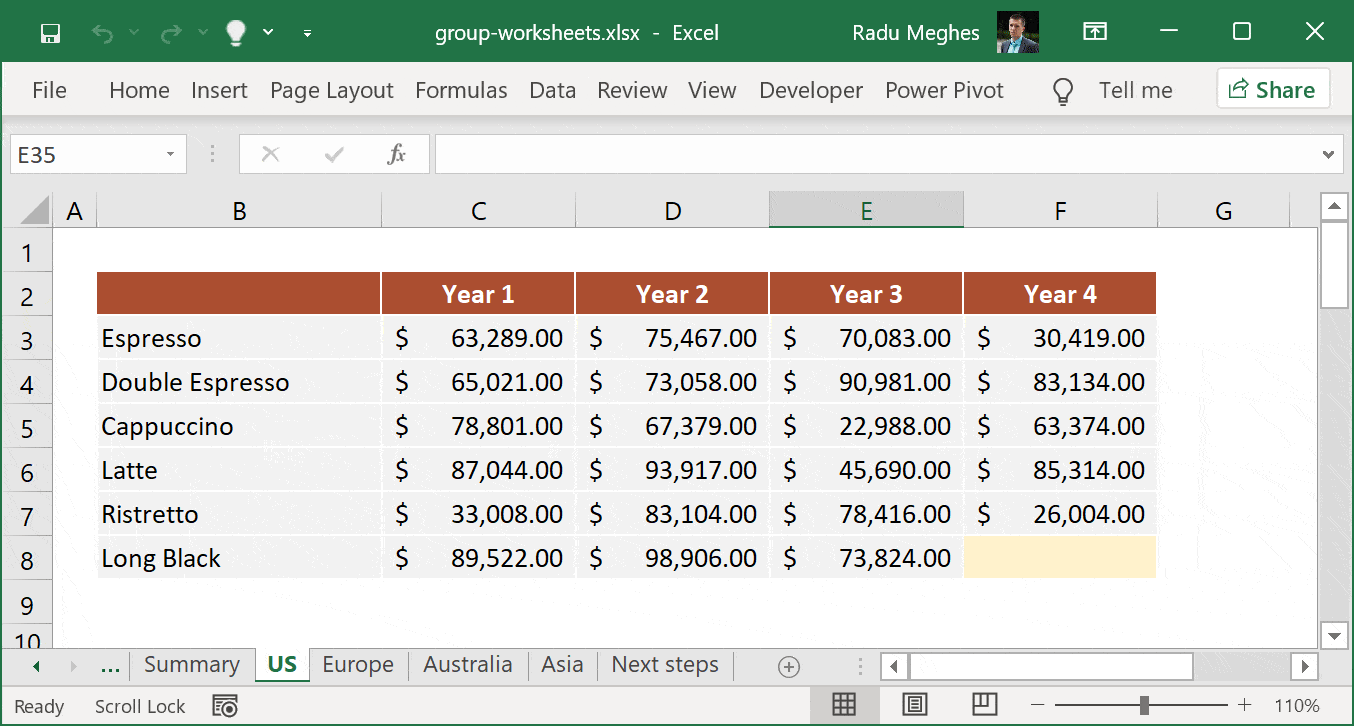The image size is (1354, 726).
Task: Select Page Break Preview in the status bar
Action: click(984, 705)
